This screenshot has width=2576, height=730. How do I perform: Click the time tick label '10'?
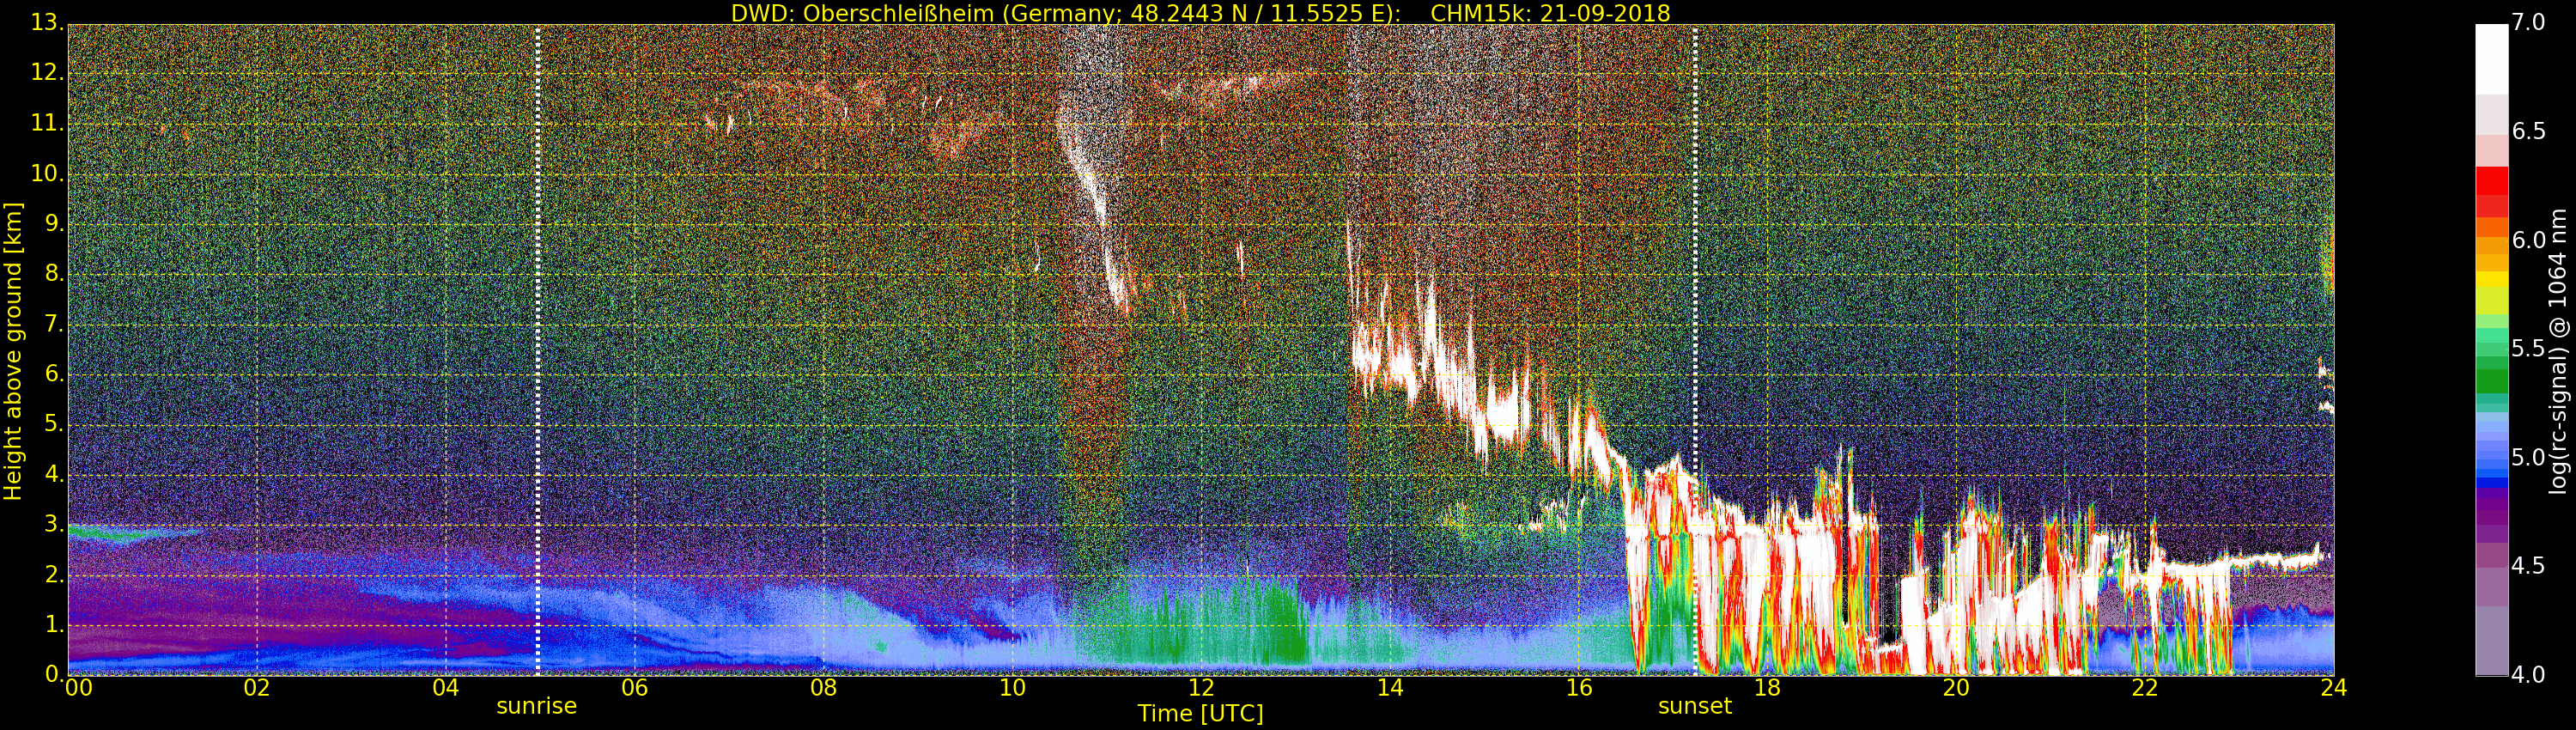click(x=1012, y=687)
